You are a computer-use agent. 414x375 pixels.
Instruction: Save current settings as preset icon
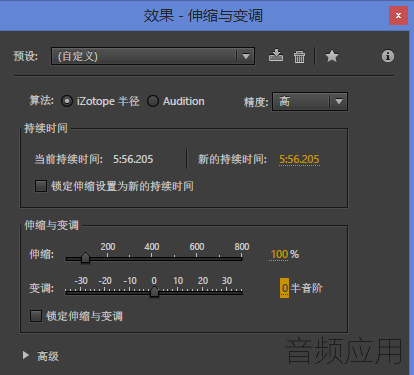[276, 56]
